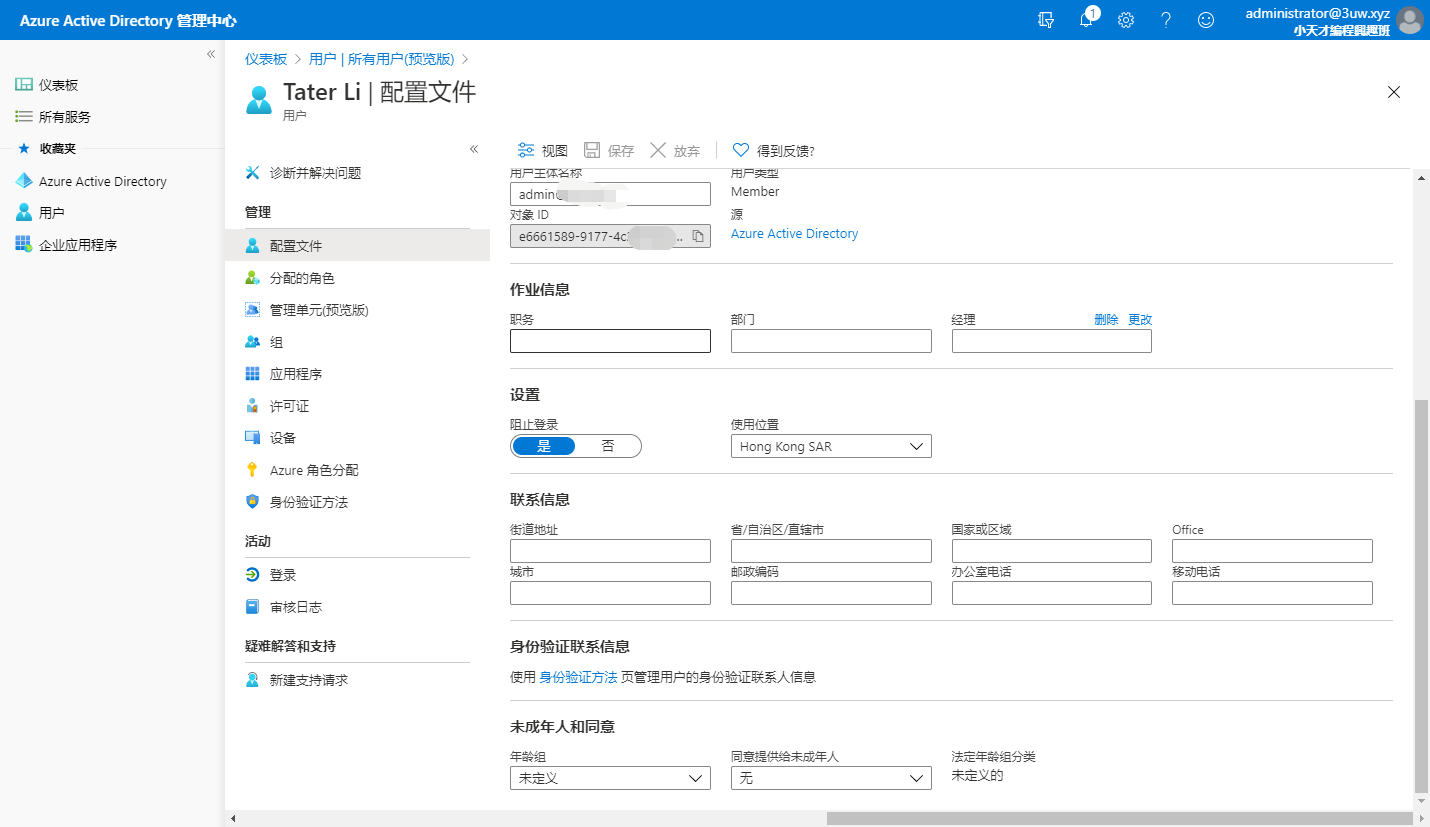Click the 国家或区域 input field
1430x827 pixels.
[1051, 551]
